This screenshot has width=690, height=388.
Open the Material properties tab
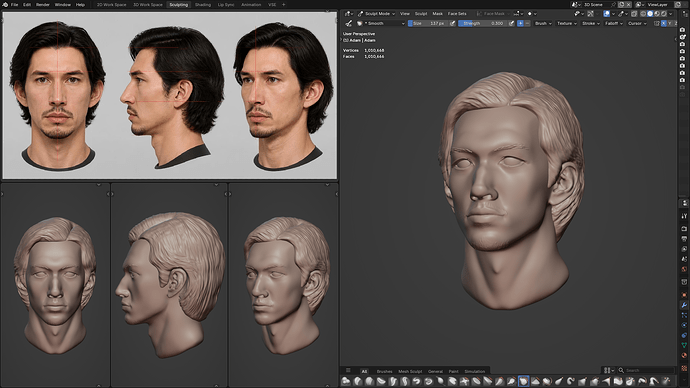pos(684,355)
